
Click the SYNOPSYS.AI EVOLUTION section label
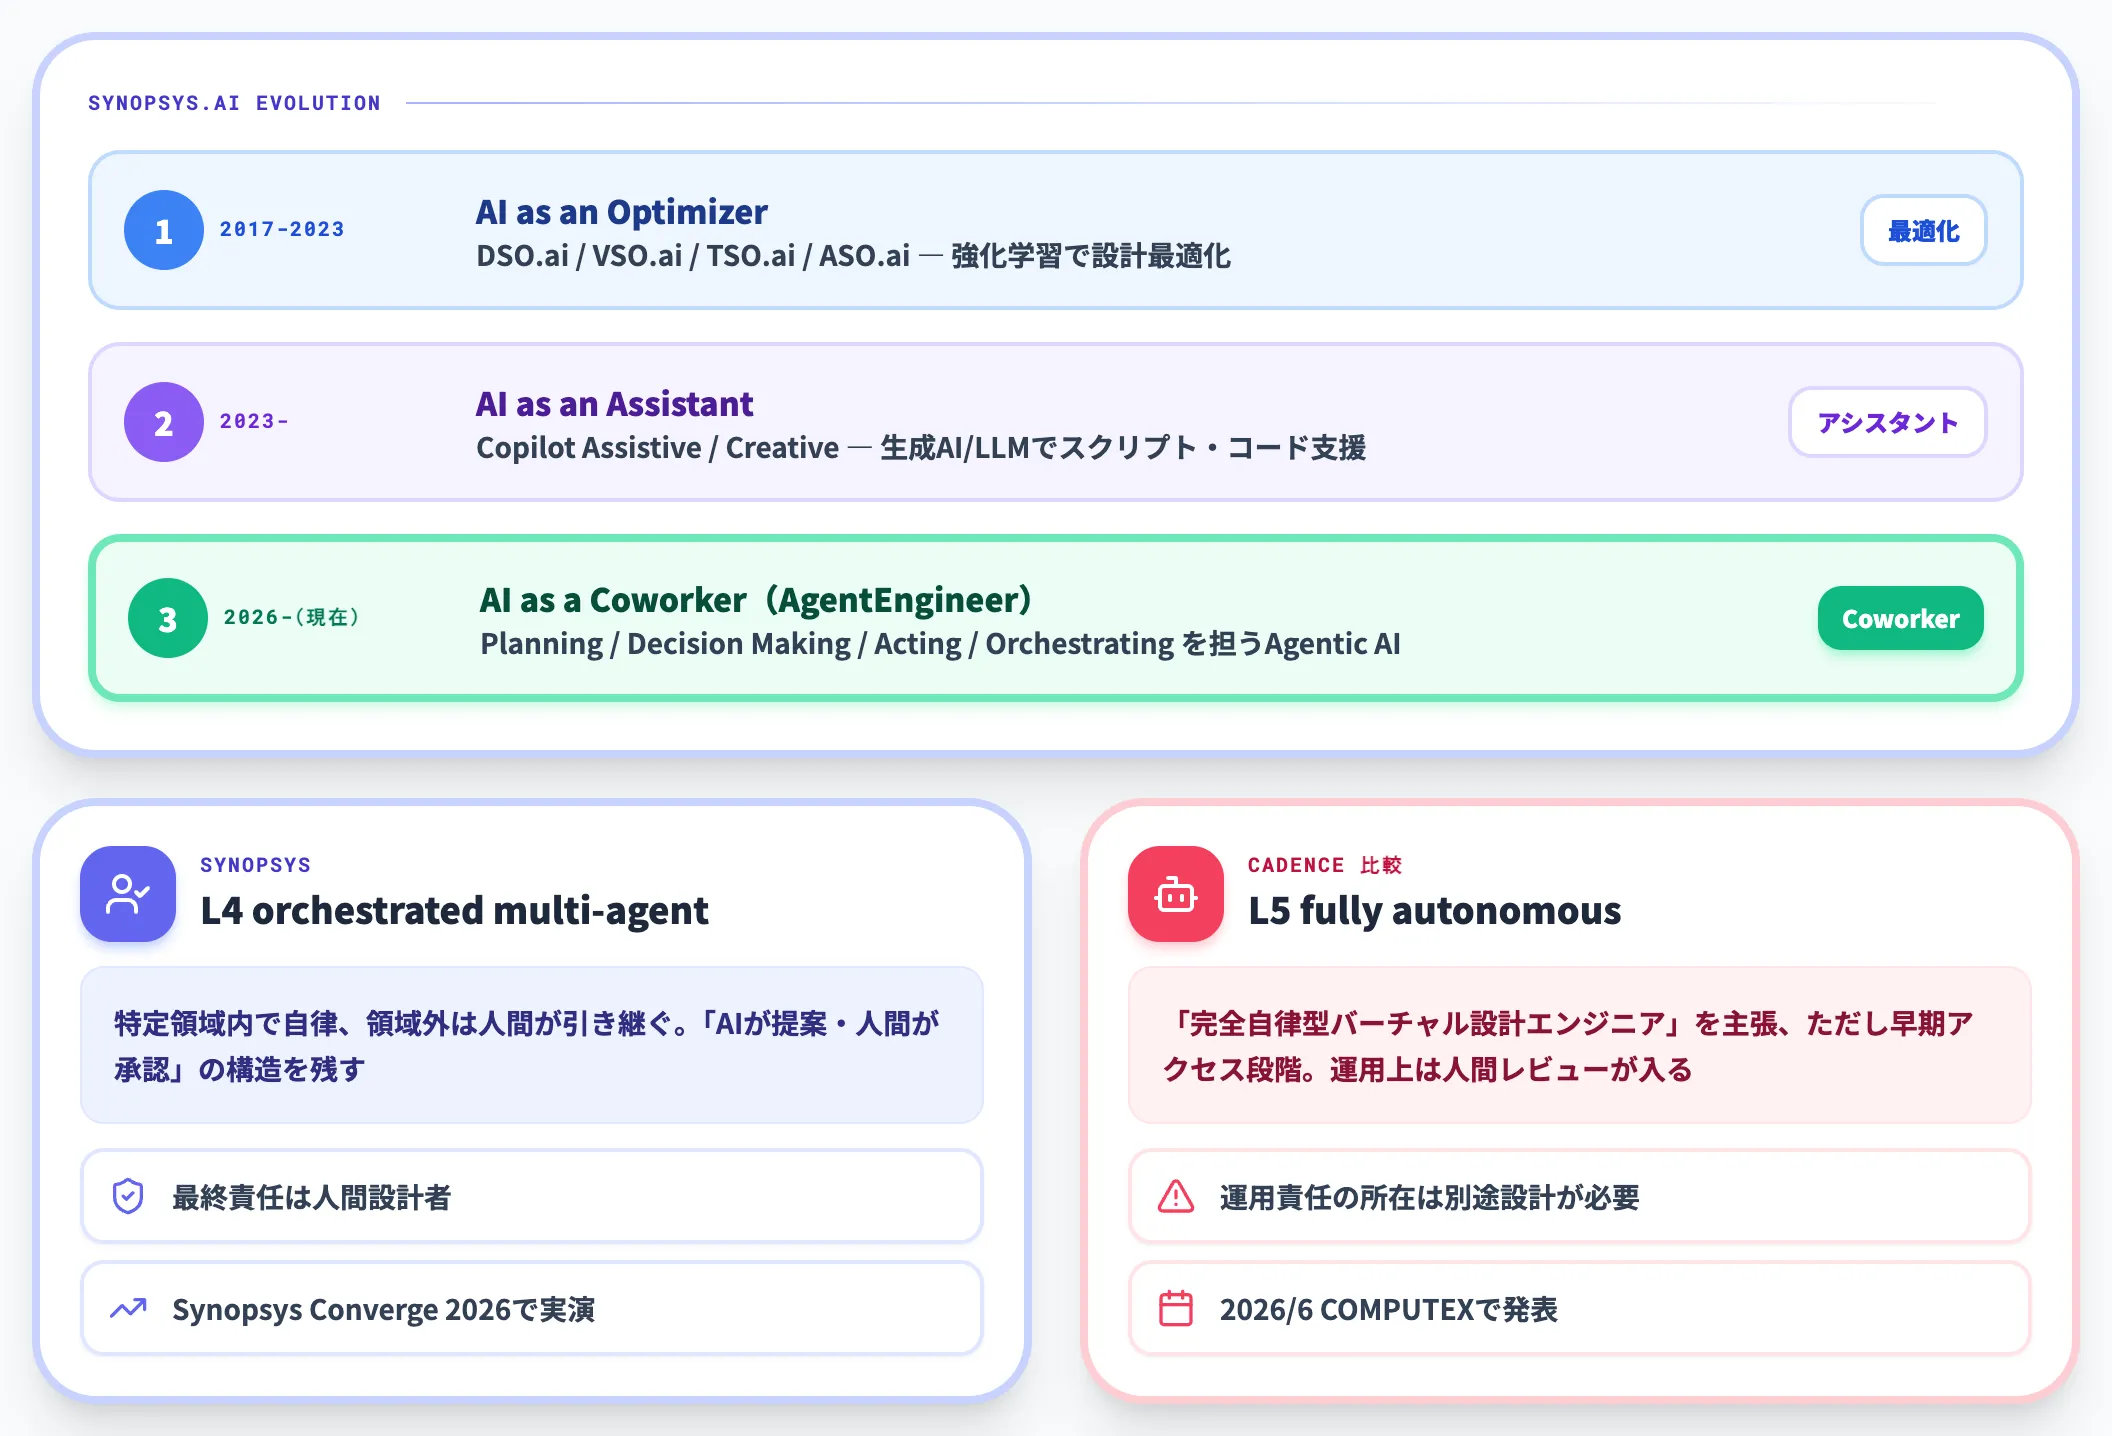coord(234,103)
